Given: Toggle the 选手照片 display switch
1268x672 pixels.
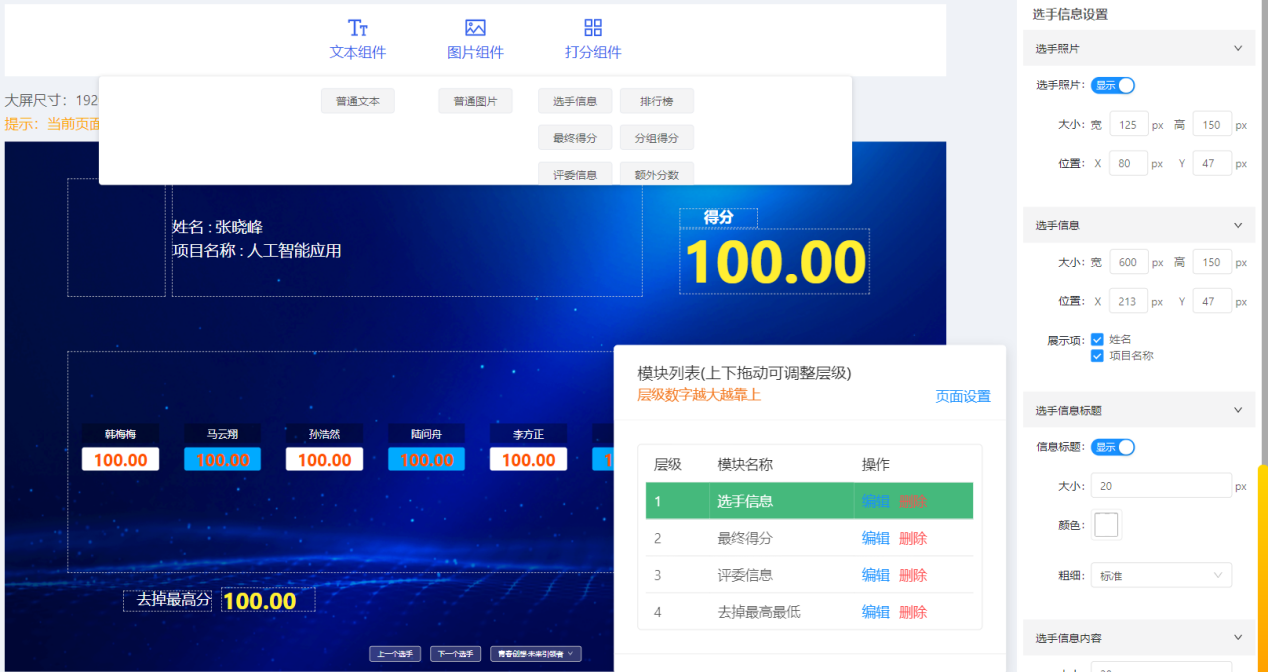Looking at the screenshot, I should coord(1113,86).
